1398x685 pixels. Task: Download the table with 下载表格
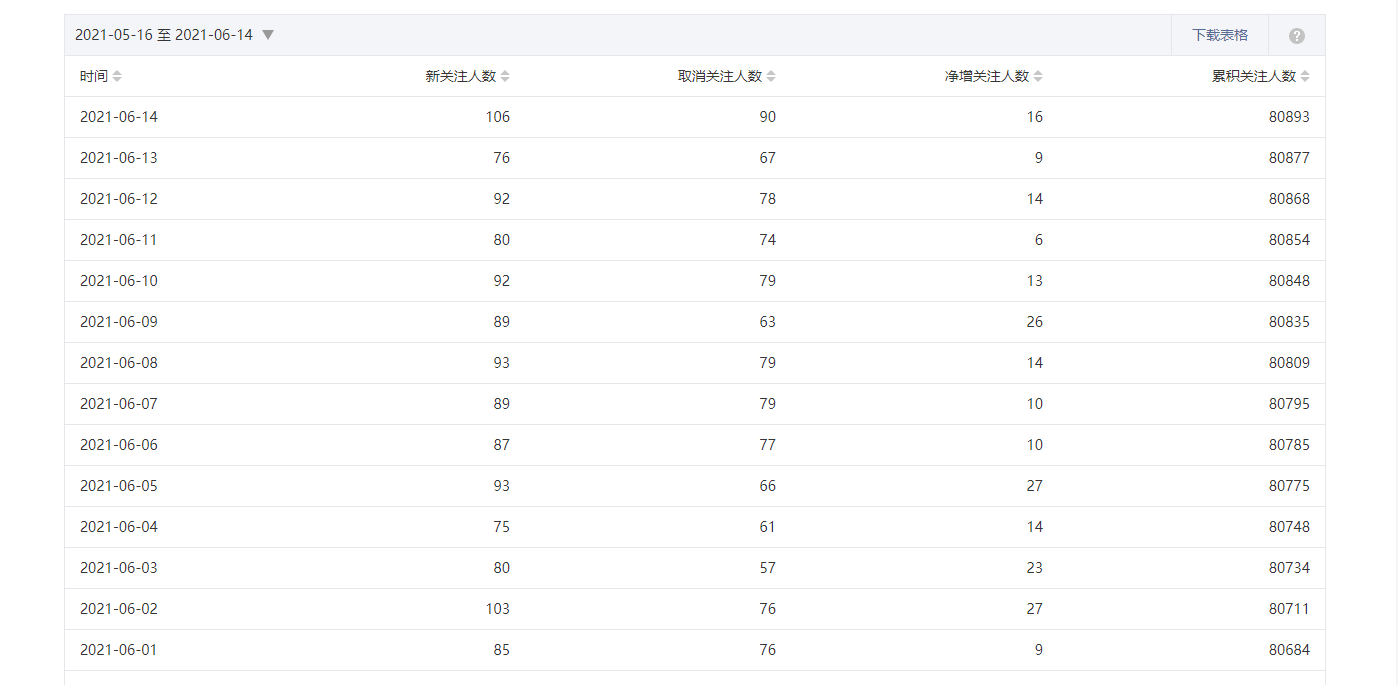click(1220, 35)
